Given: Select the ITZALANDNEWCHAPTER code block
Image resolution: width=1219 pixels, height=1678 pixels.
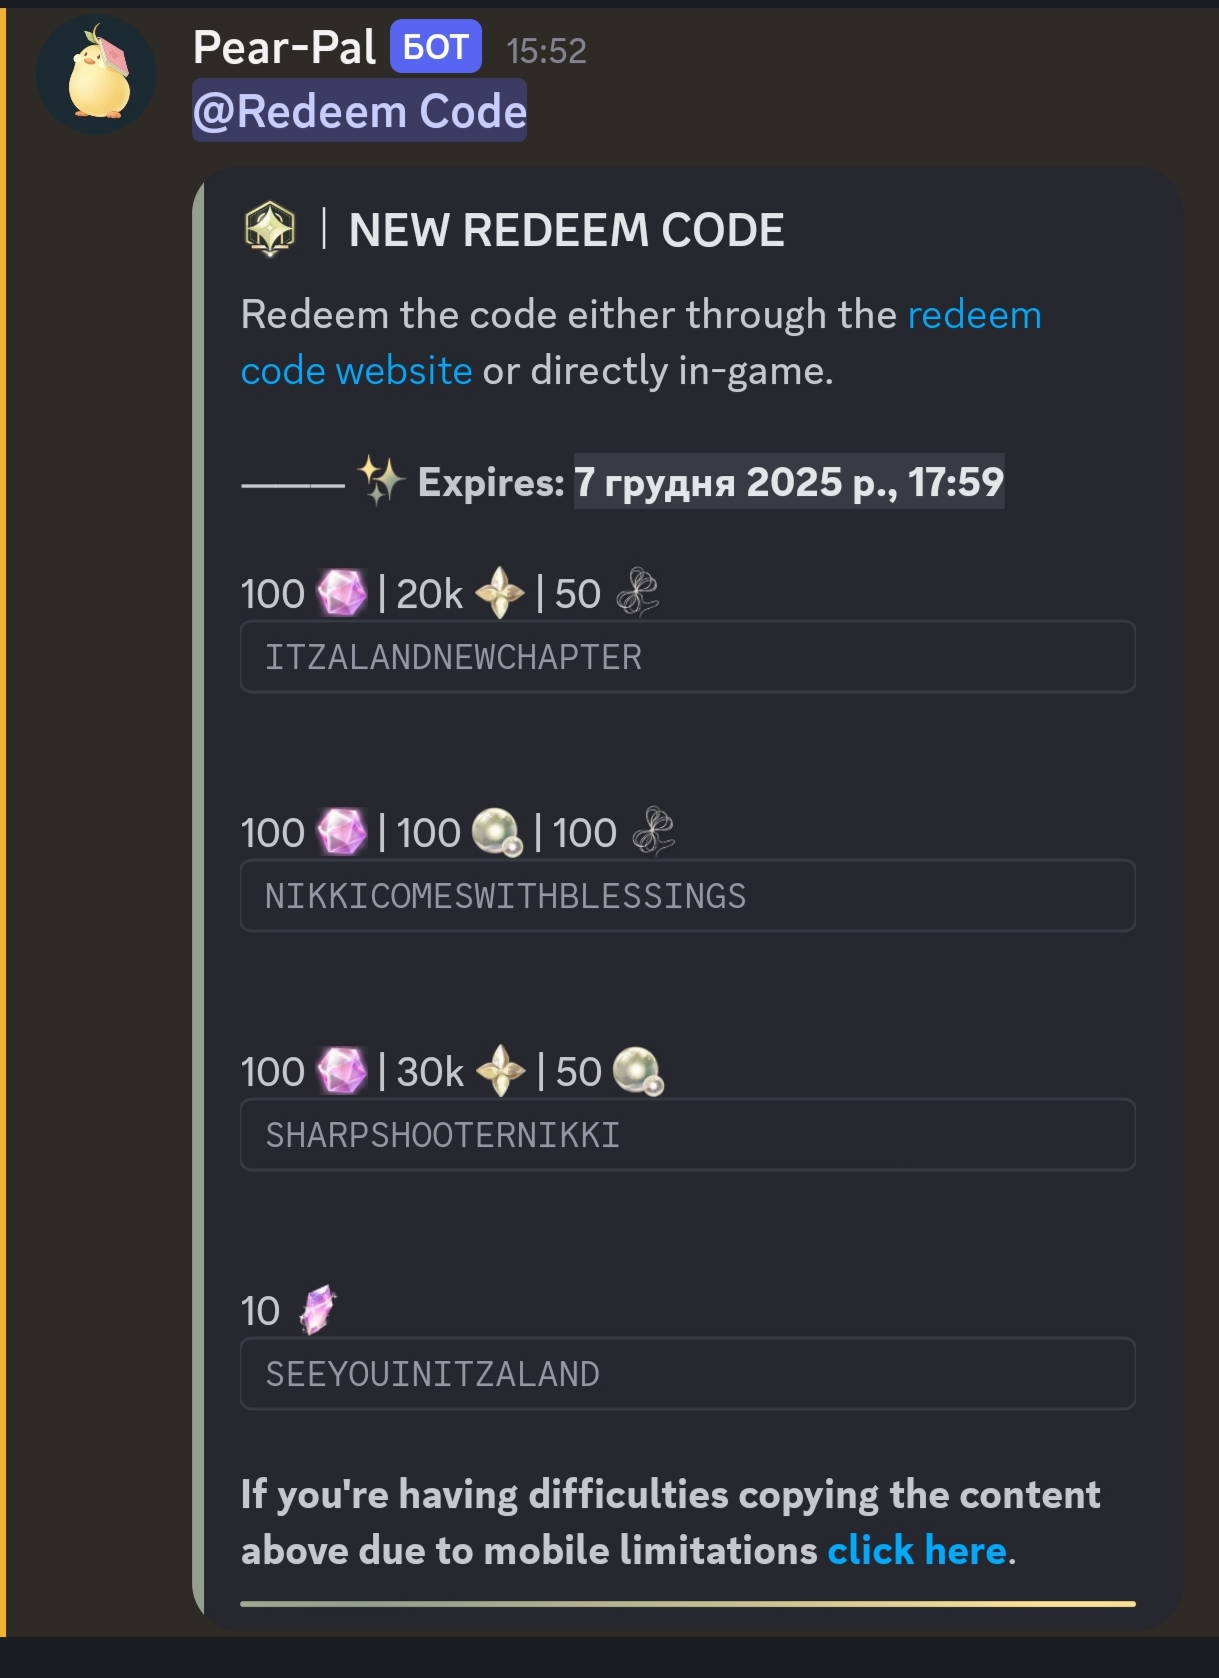Looking at the screenshot, I should click(687, 657).
